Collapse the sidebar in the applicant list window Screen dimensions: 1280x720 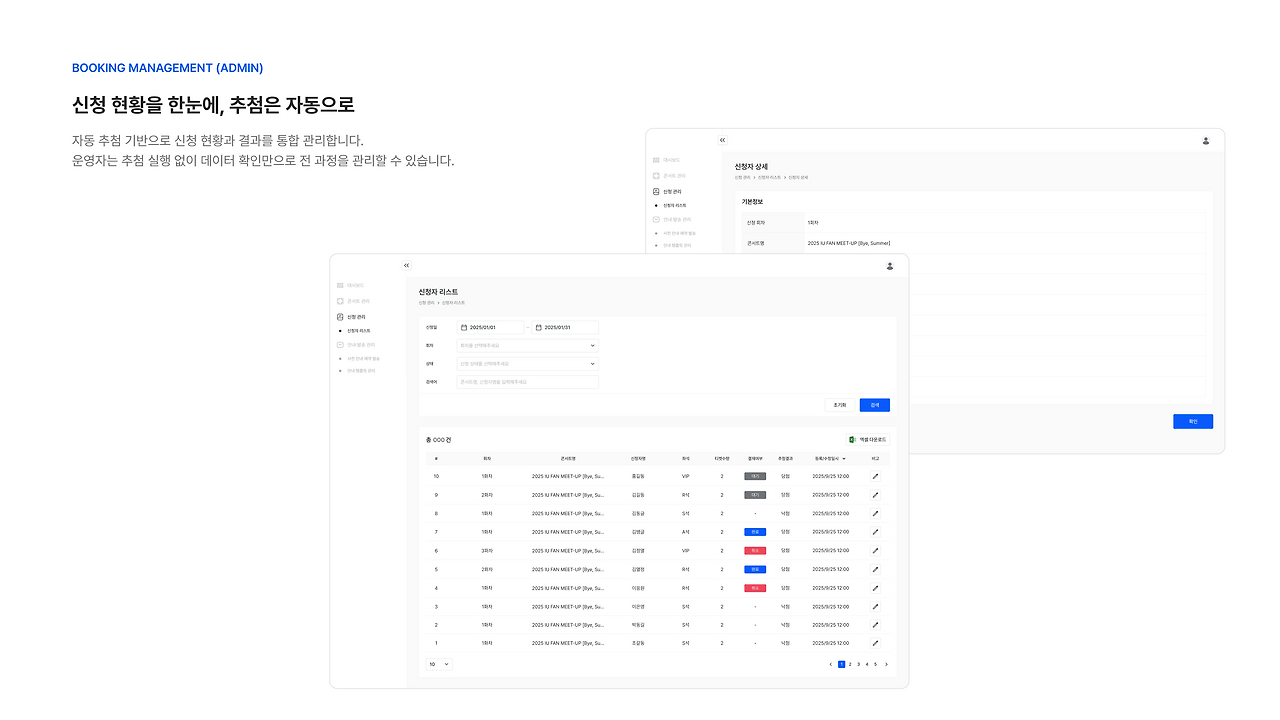click(407, 265)
